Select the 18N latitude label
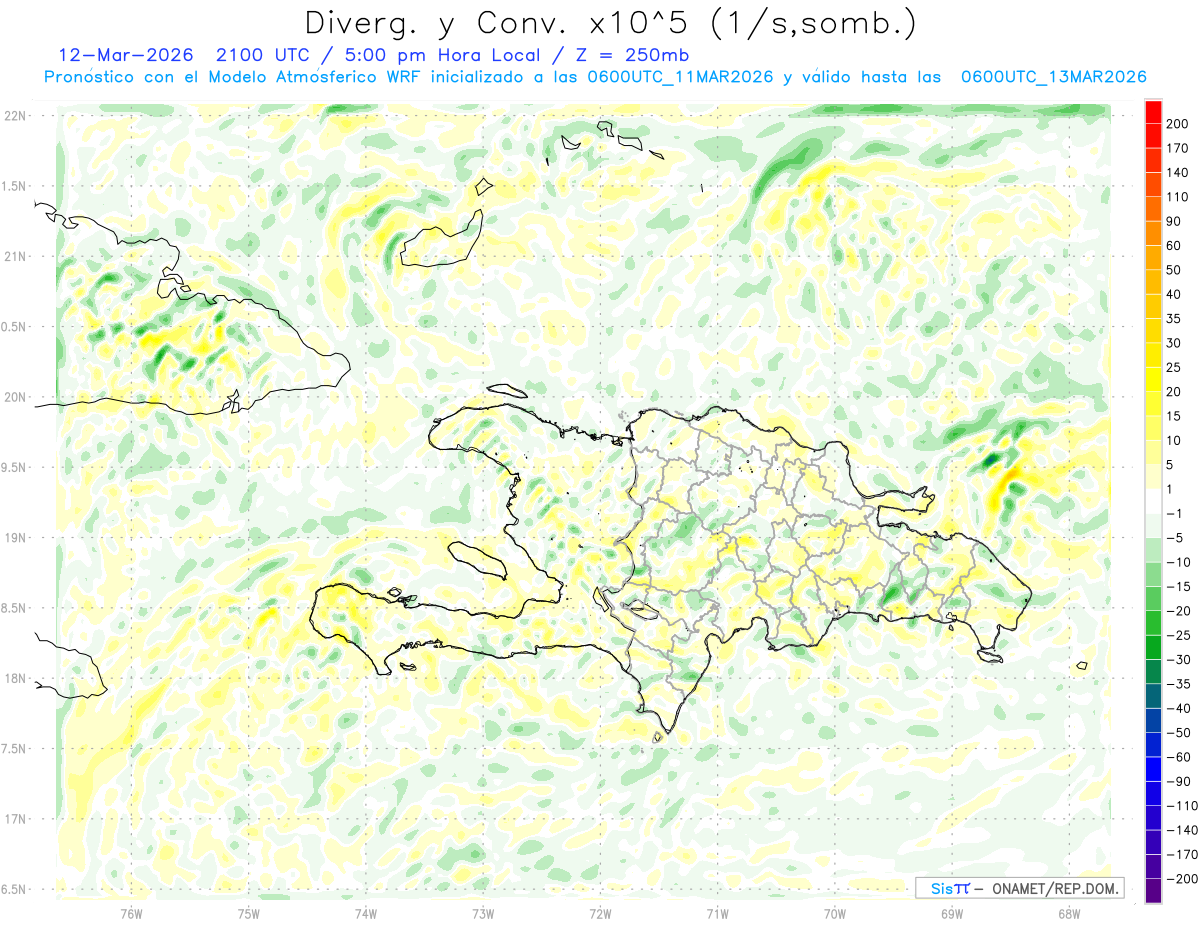 click(14, 678)
